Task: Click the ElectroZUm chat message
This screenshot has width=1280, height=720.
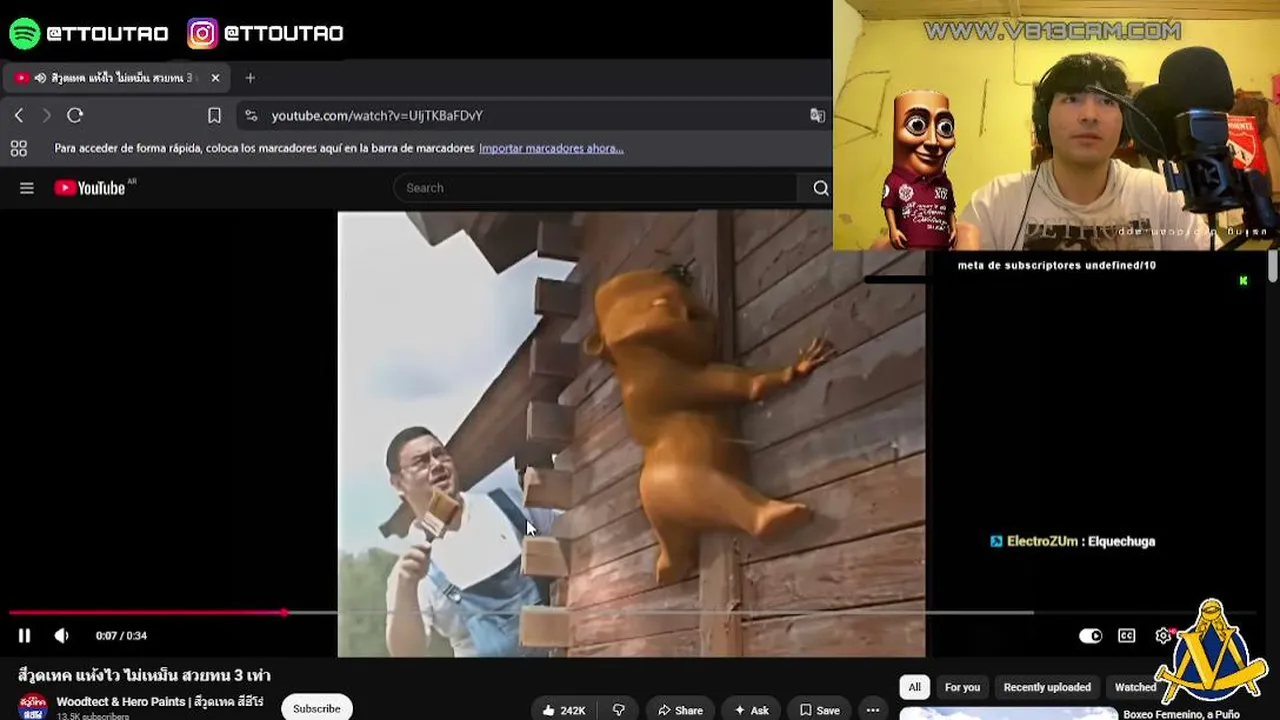Action: click(1072, 541)
